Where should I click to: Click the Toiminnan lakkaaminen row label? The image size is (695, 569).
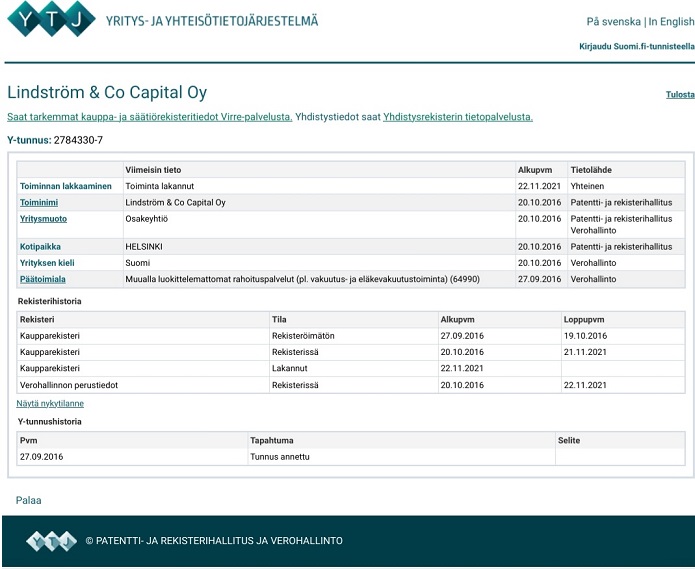[x=66, y=186]
